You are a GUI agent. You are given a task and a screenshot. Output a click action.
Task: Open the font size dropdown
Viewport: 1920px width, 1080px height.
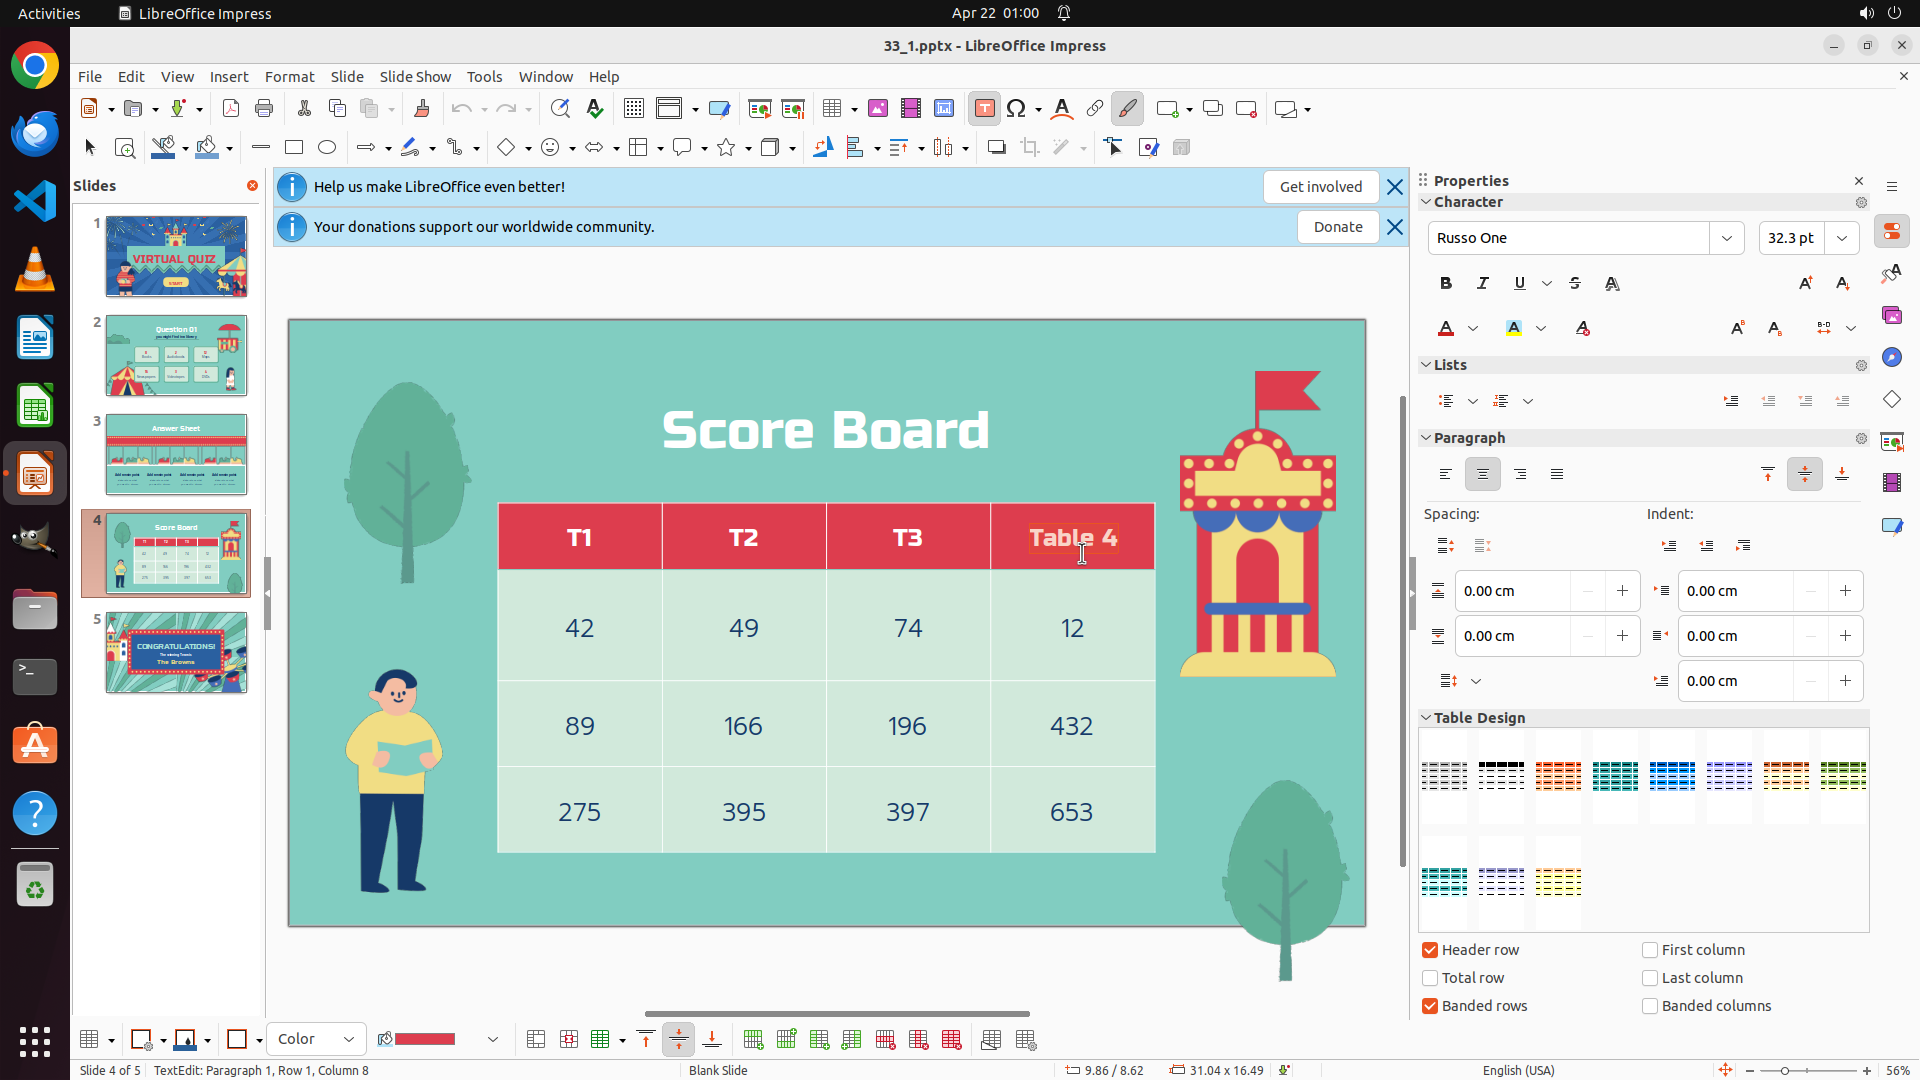[1842, 238]
